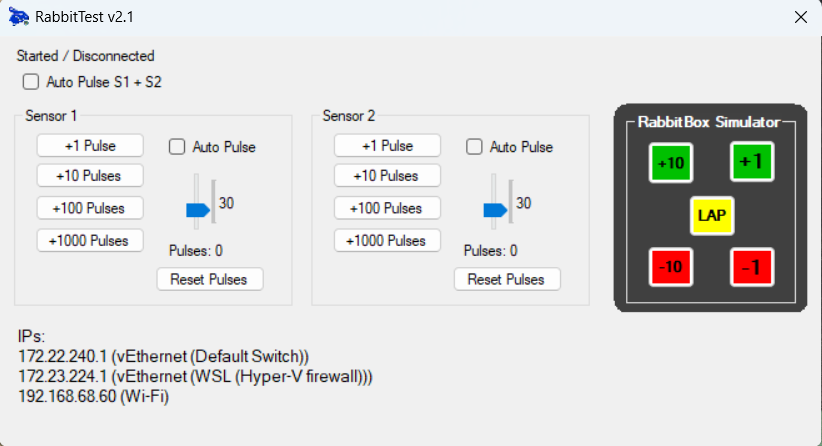Reset Pulses for Sensor 2
The image size is (822, 446).
[506, 279]
